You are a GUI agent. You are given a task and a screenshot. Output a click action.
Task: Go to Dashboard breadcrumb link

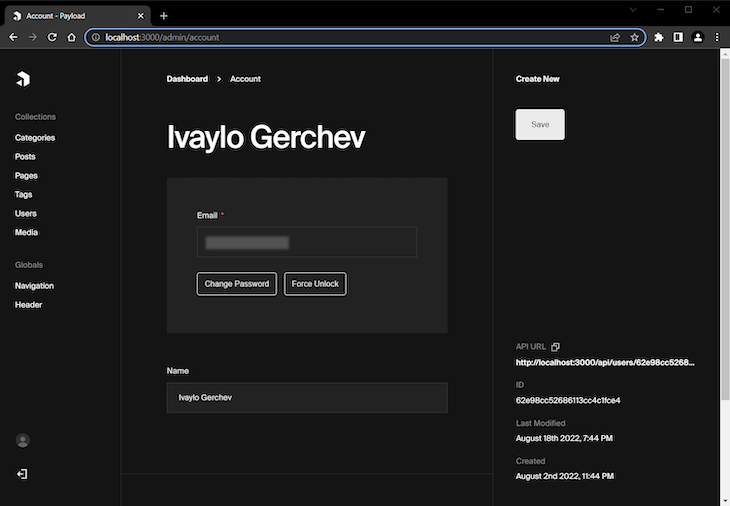pyautogui.click(x=187, y=79)
